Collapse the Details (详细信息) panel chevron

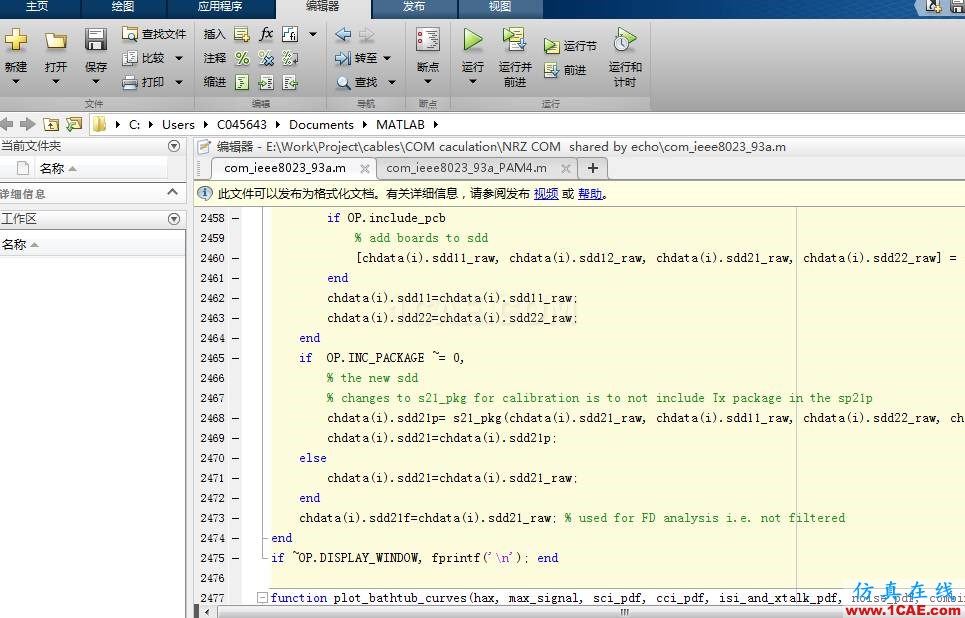(172, 193)
